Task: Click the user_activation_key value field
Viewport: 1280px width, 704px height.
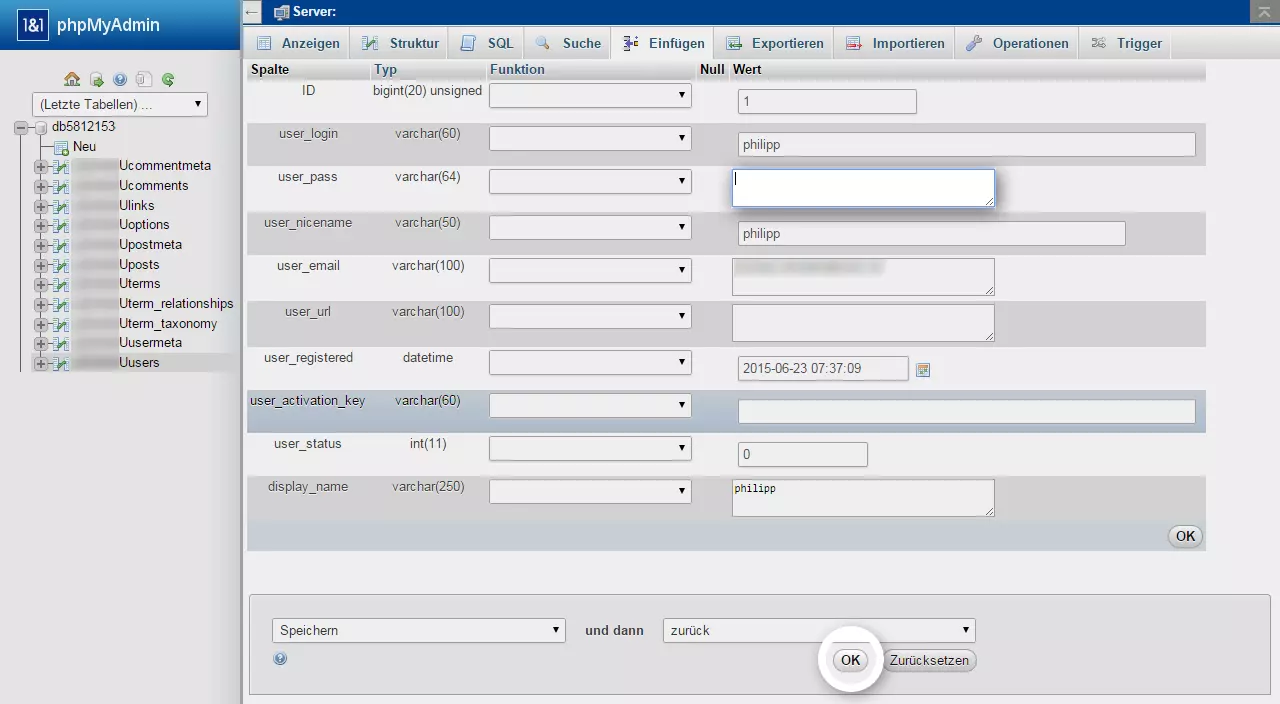Action: 967,412
